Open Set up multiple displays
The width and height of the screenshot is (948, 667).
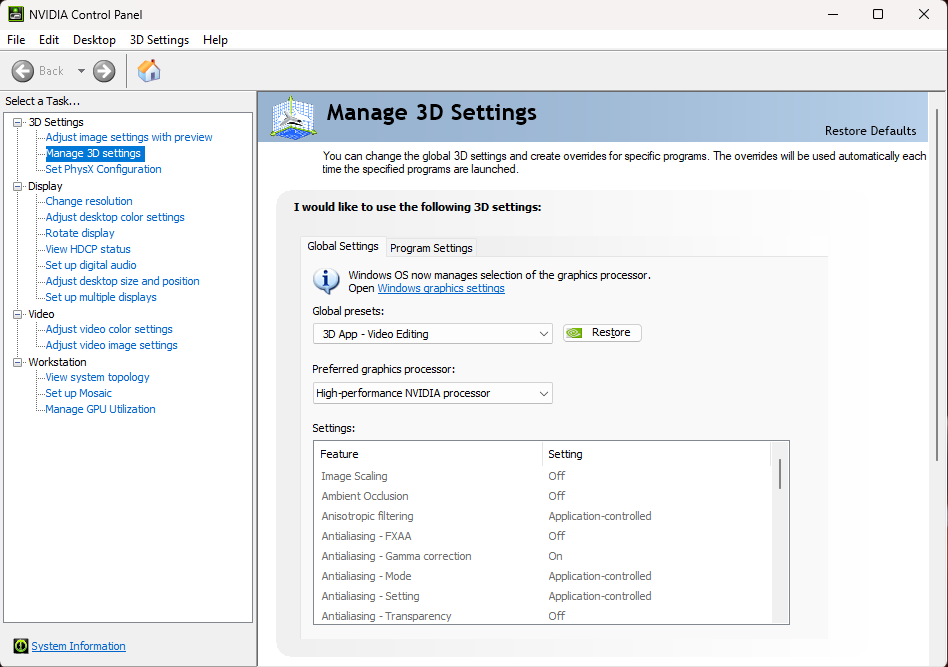[x=101, y=298]
